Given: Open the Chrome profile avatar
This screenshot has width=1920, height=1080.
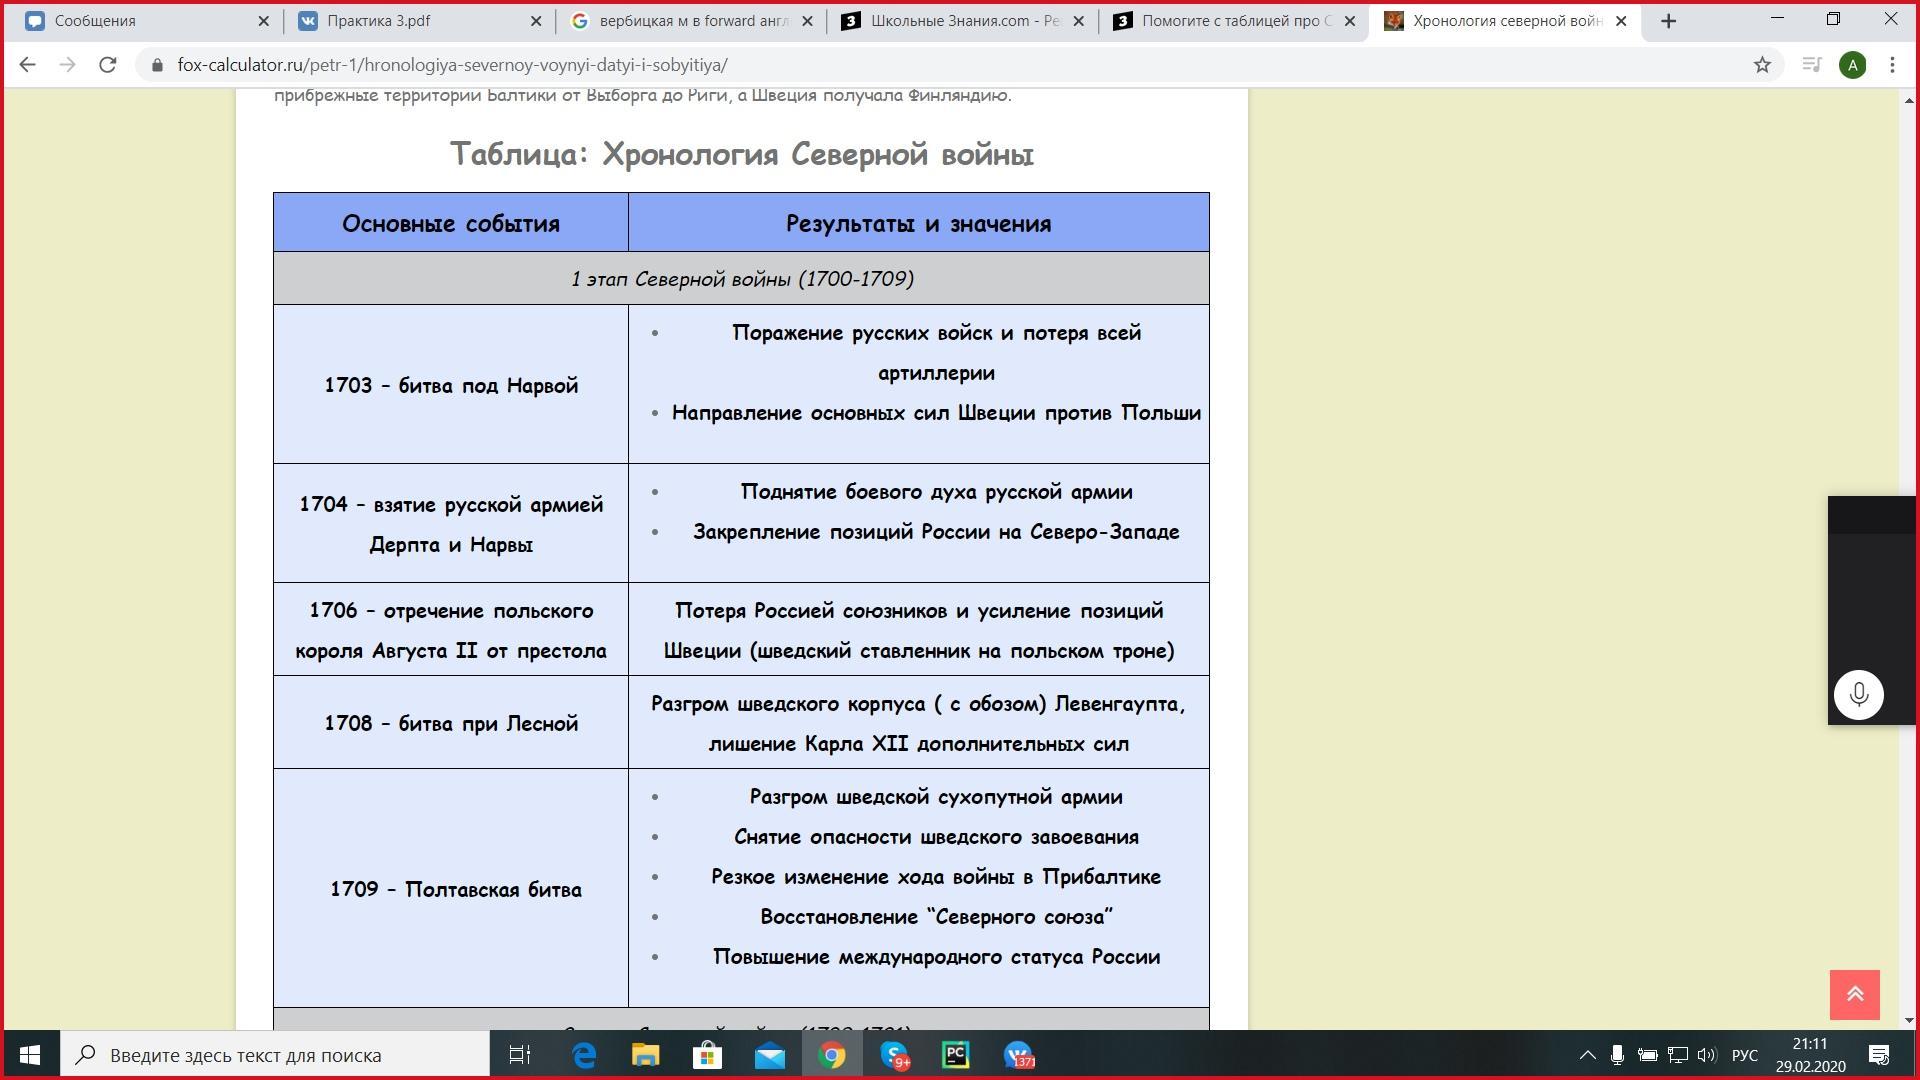Looking at the screenshot, I should [1852, 65].
